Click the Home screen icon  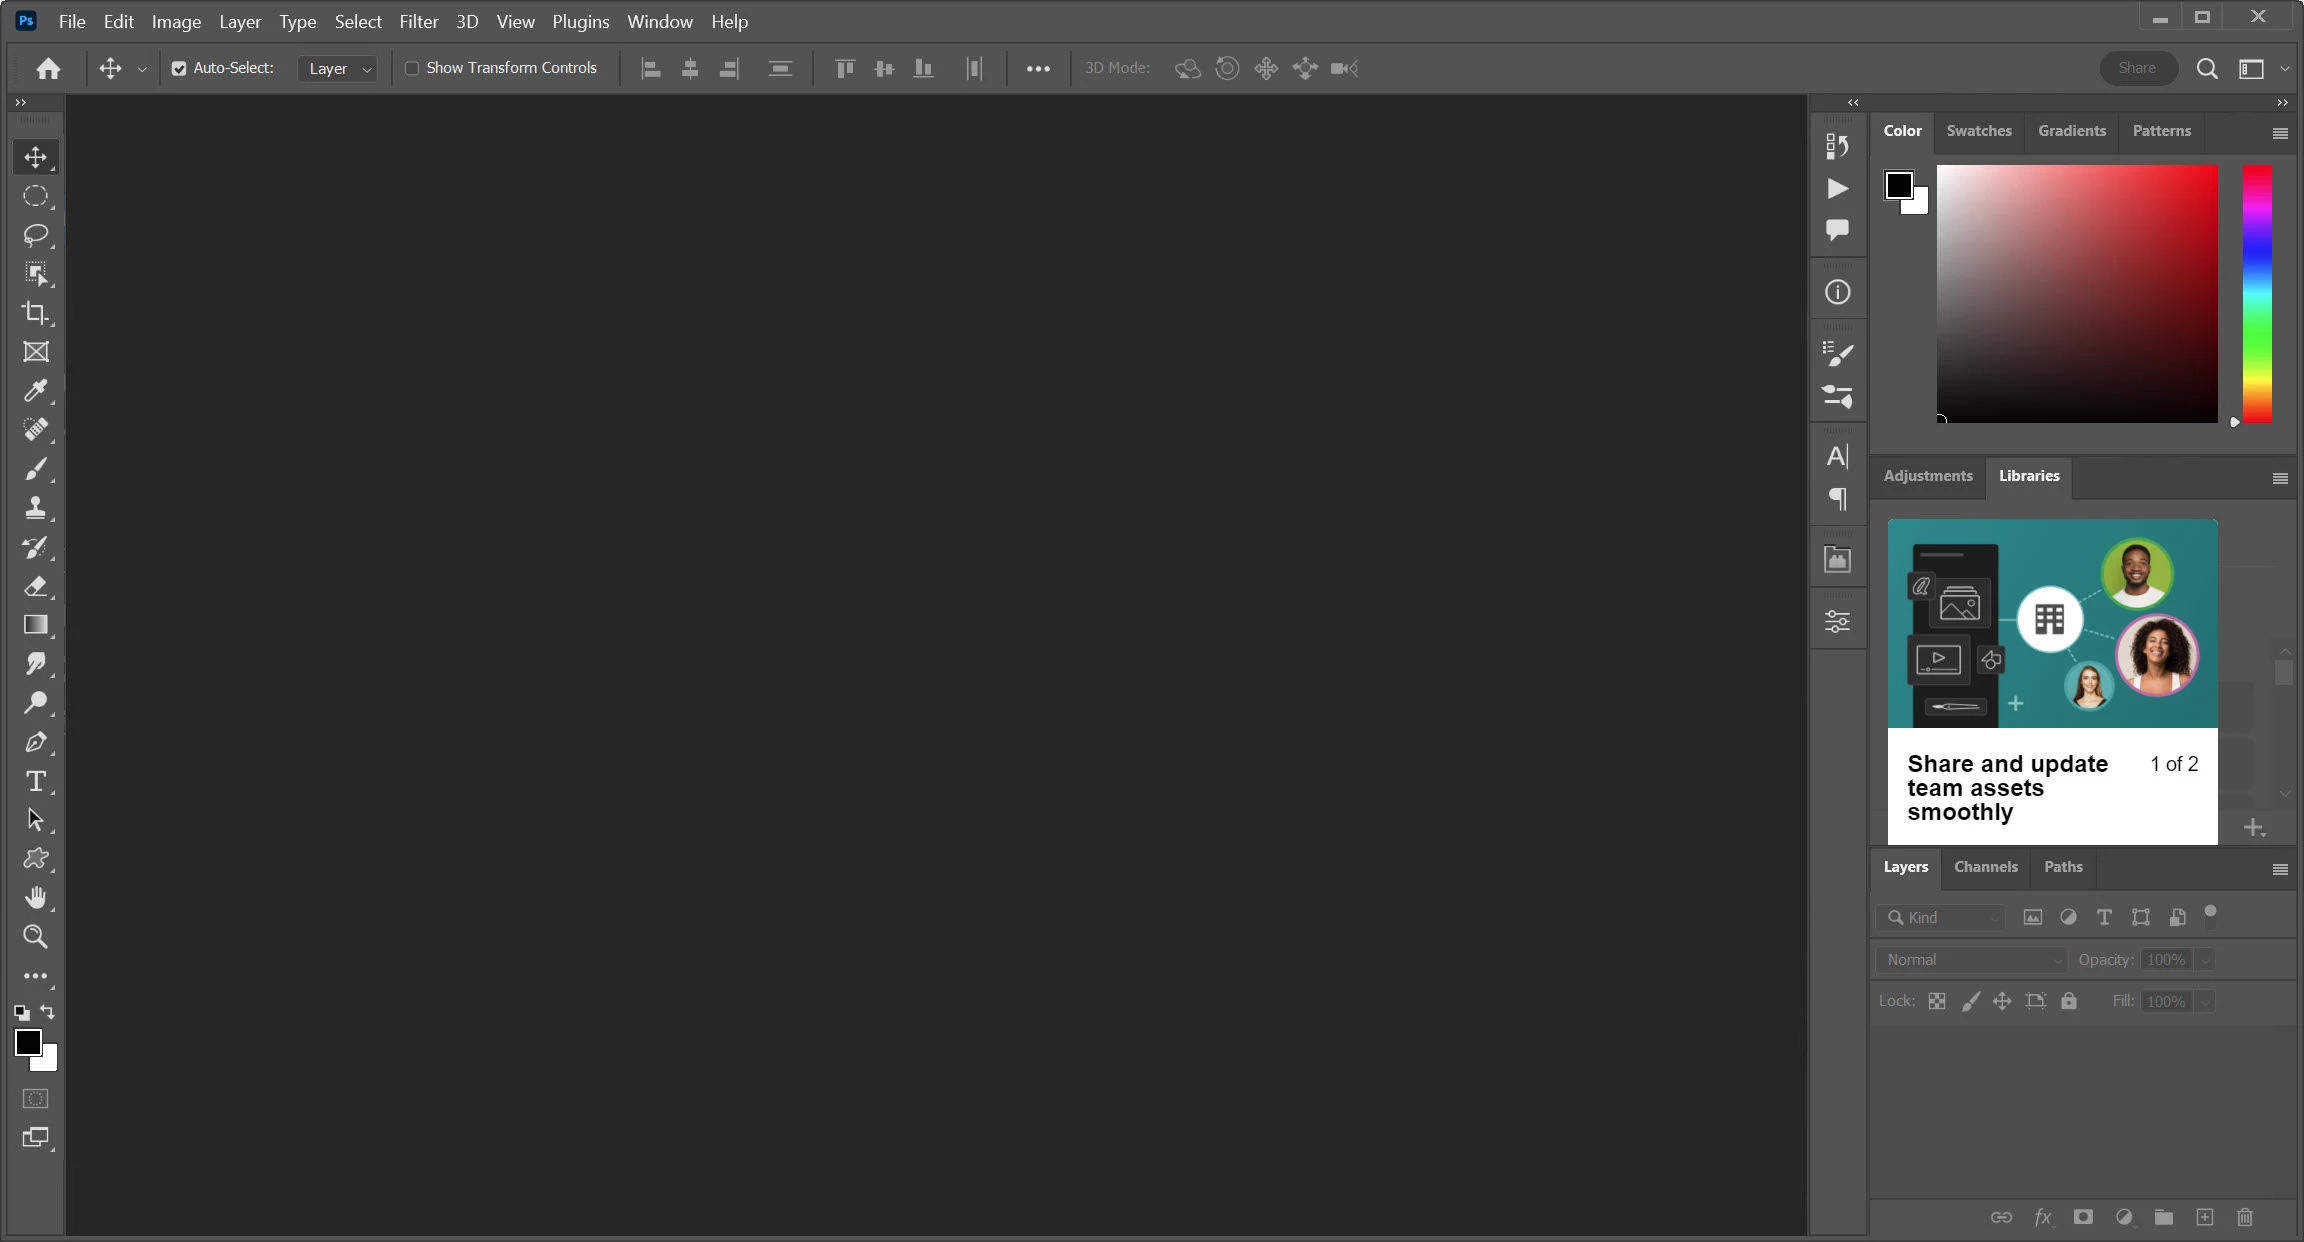click(48, 68)
